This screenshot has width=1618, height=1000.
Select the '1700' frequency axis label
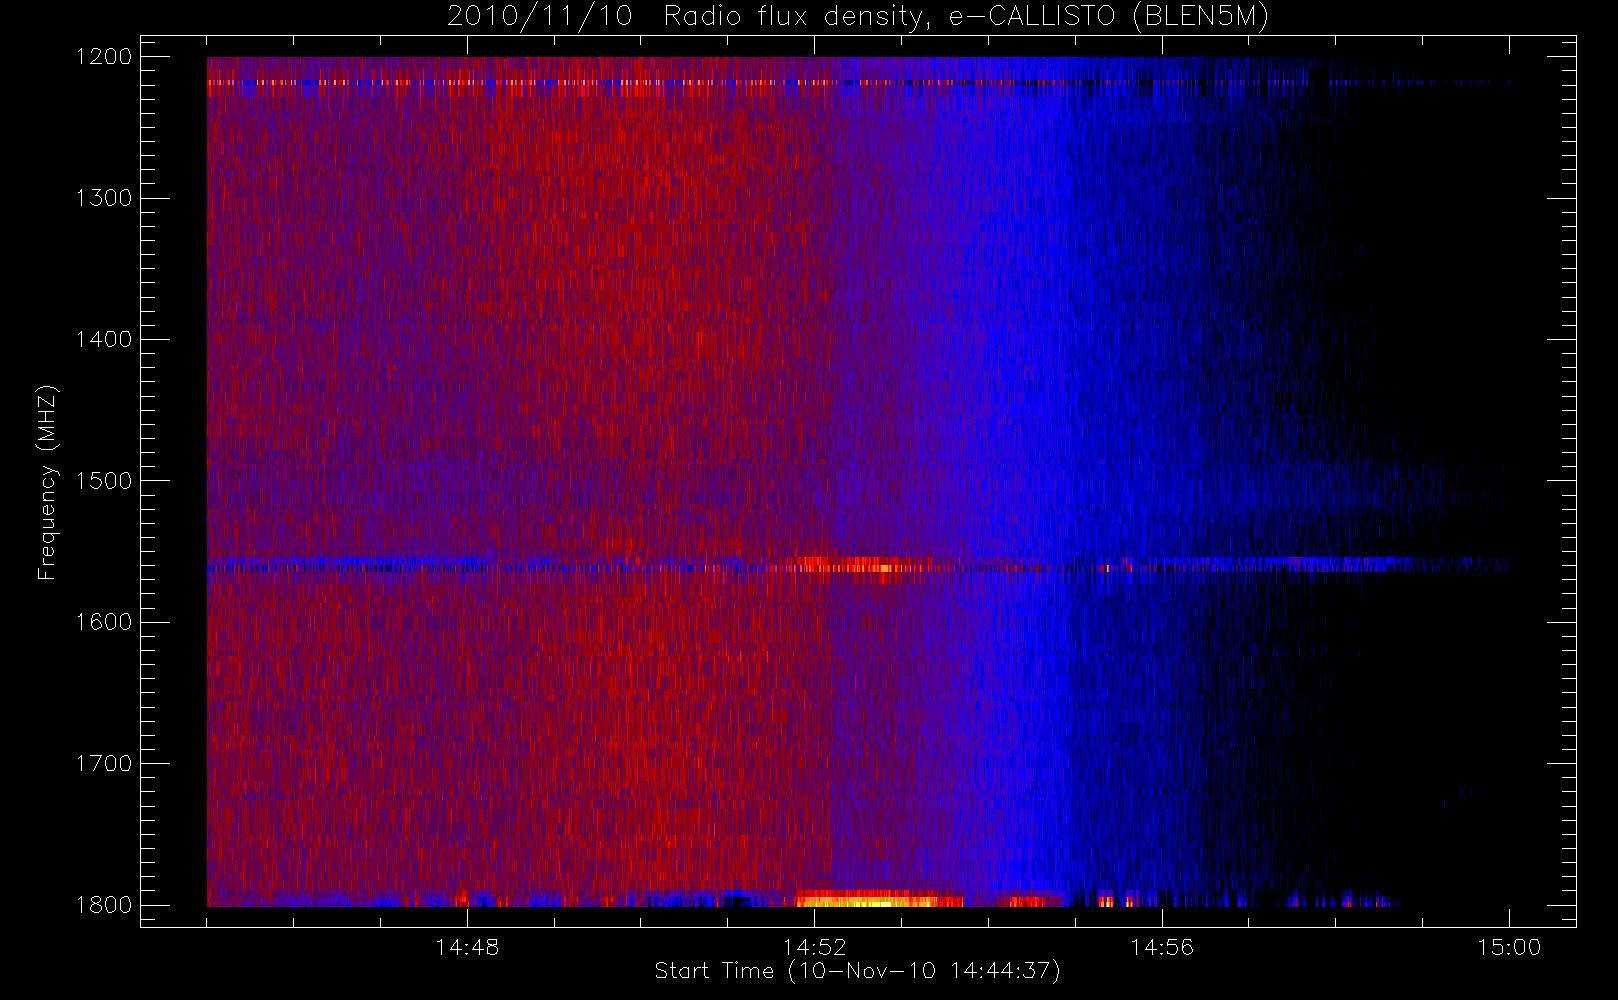104,764
